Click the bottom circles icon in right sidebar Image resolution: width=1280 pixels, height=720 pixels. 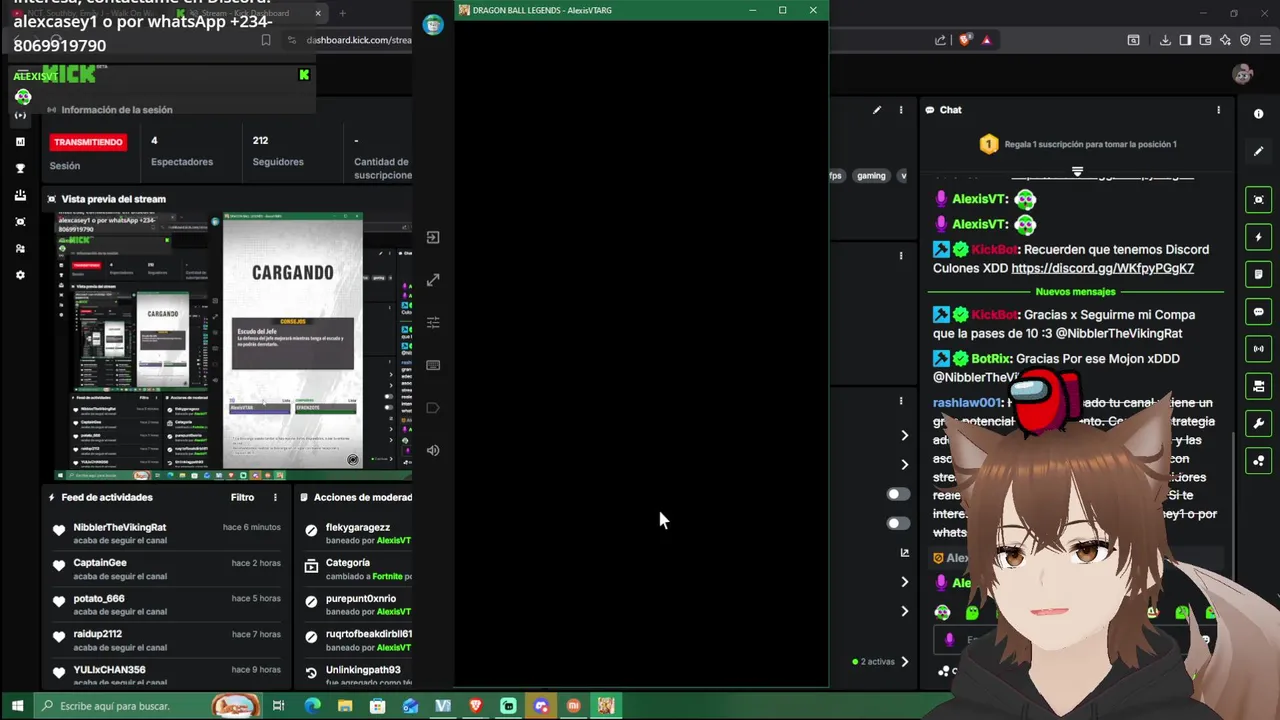pos(1258,461)
